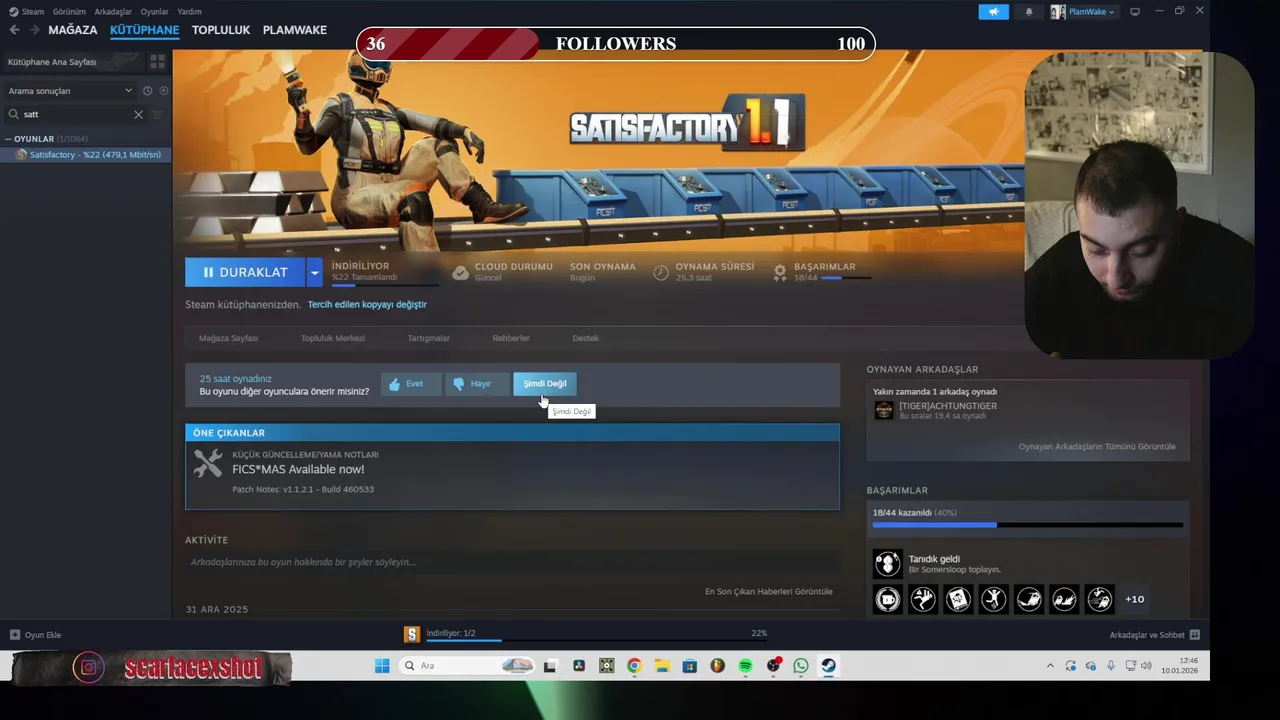This screenshot has width=1280, height=720.
Task: Go to the MAĞAZA tab
Action: click(x=73, y=30)
